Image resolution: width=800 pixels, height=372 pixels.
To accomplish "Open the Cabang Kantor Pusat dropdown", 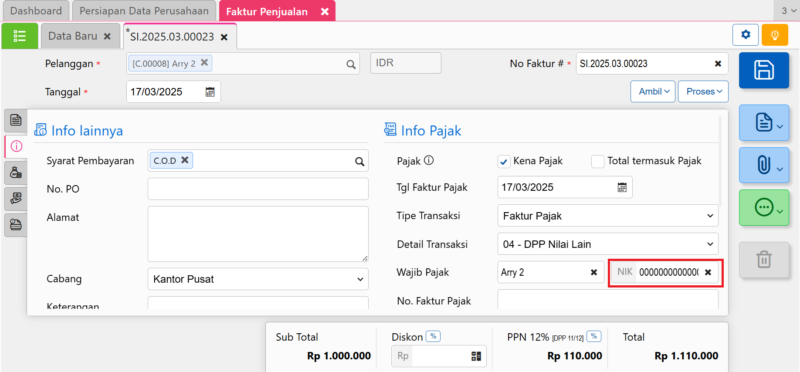I will point(258,279).
